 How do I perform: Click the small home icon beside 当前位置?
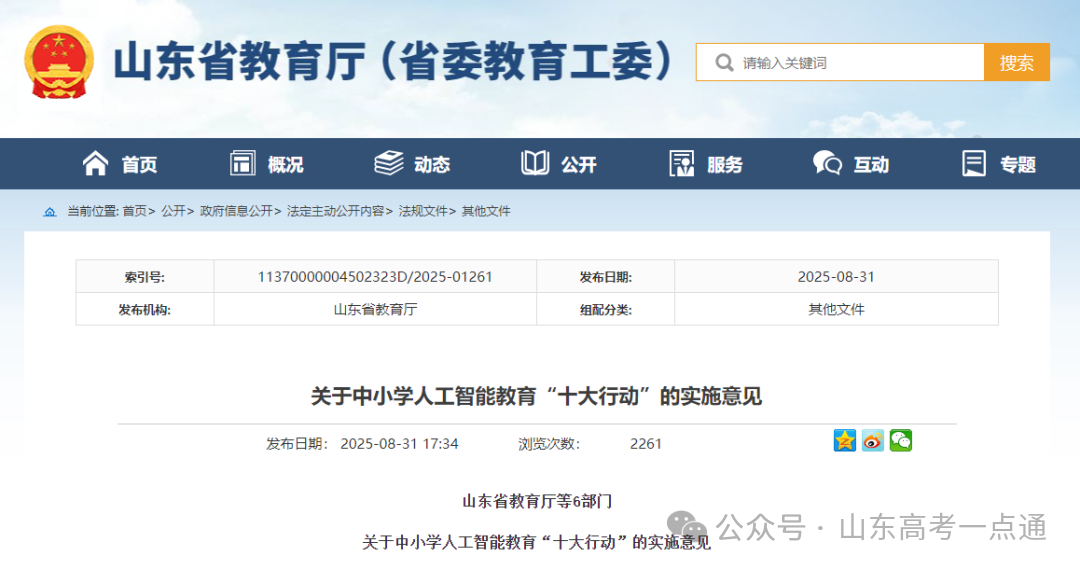tap(50, 212)
